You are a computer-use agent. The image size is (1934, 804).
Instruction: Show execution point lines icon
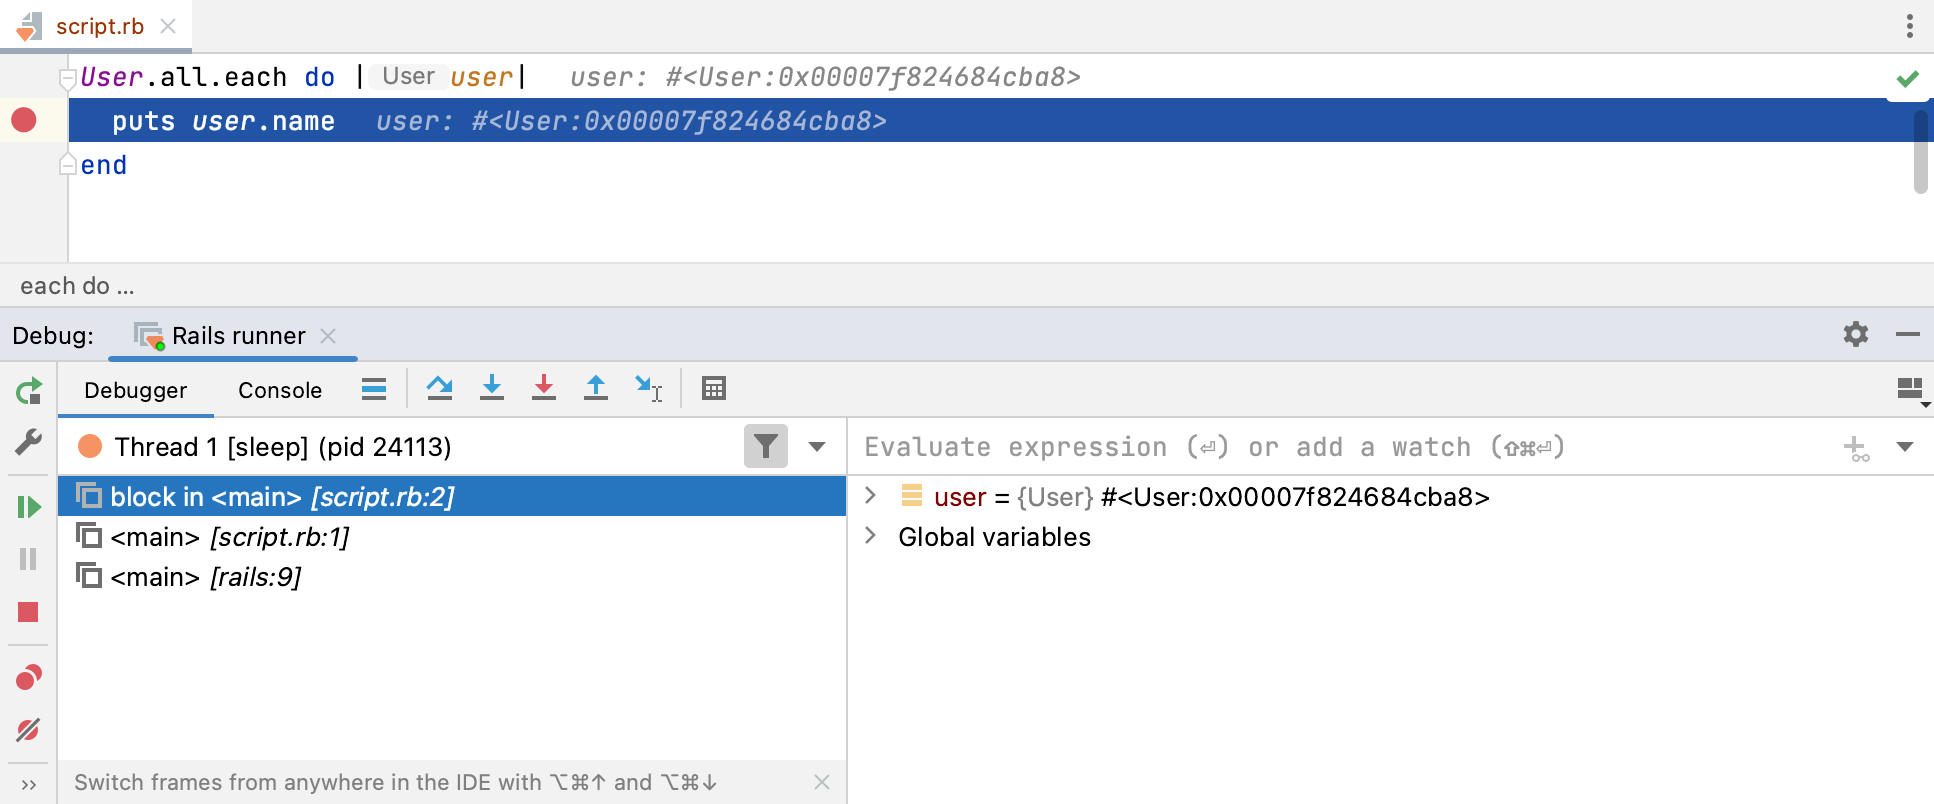[374, 389]
